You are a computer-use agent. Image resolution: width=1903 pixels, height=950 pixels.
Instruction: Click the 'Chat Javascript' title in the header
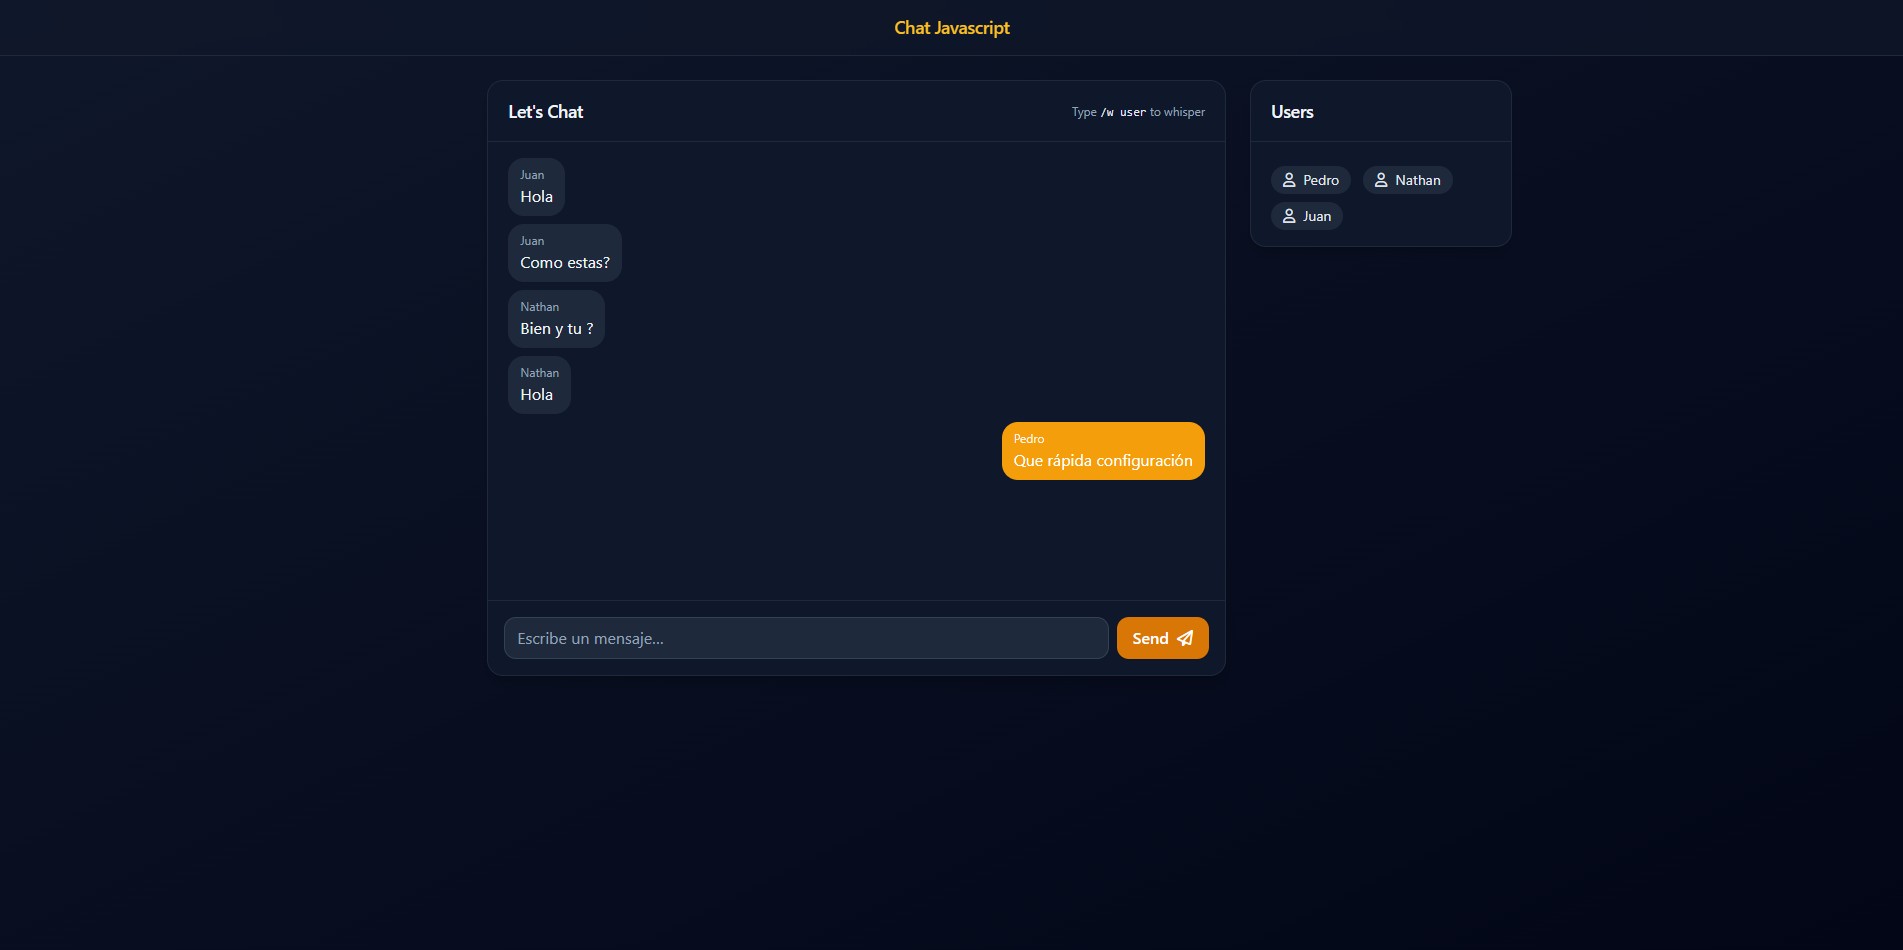point(951,27)
